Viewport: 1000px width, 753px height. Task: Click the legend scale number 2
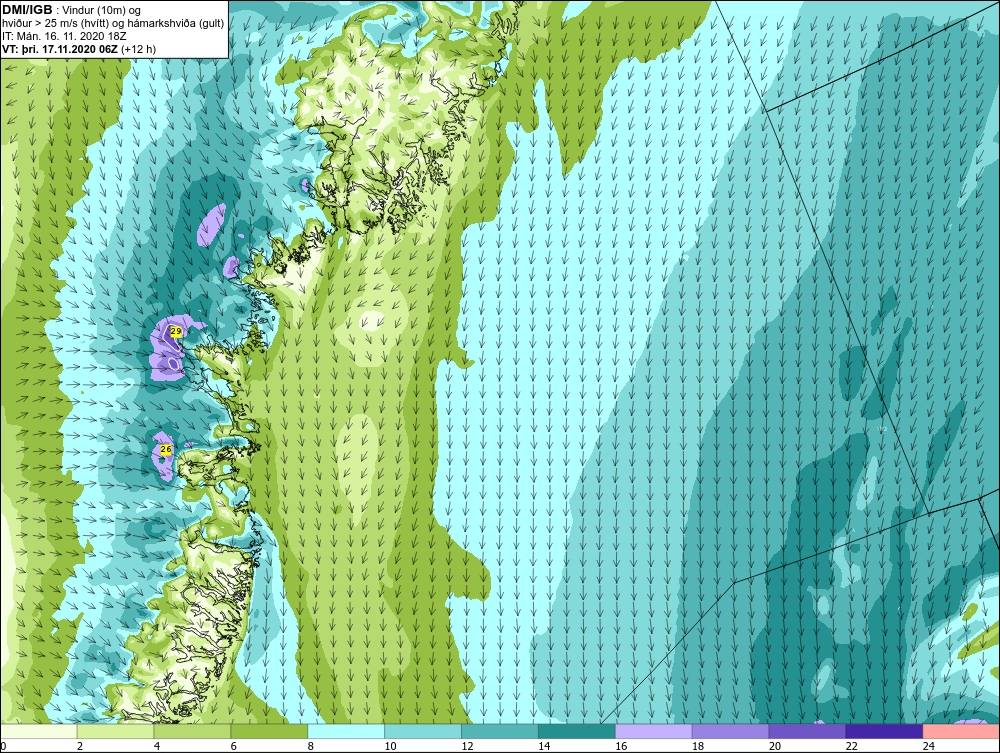point(80,746)
